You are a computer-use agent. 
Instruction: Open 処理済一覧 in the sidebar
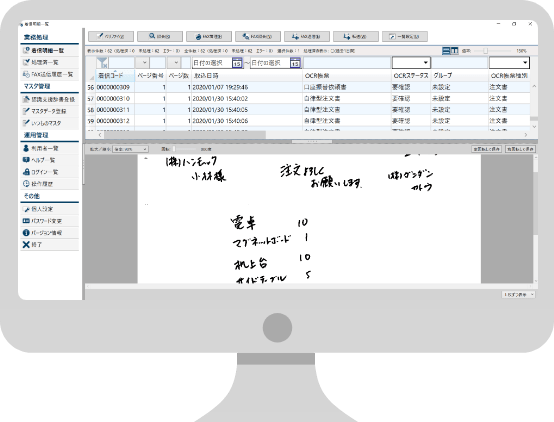coord(49,63)
